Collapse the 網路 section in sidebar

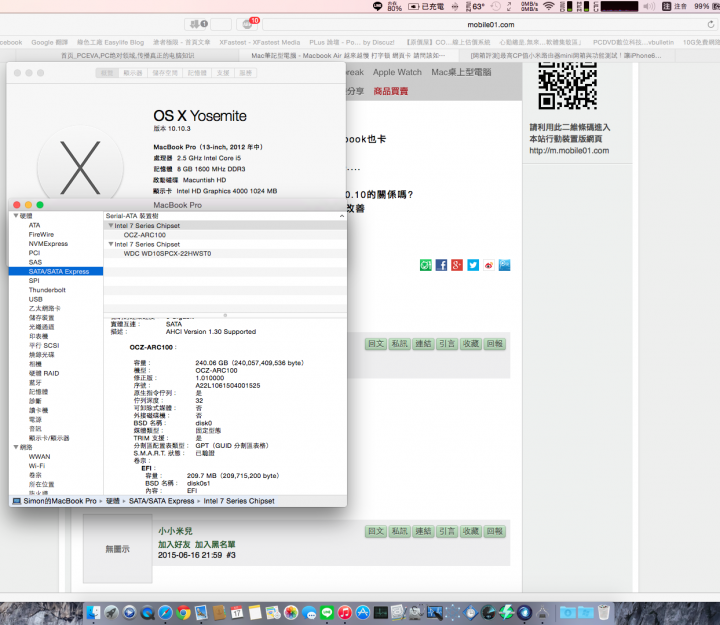click(16, 447)
